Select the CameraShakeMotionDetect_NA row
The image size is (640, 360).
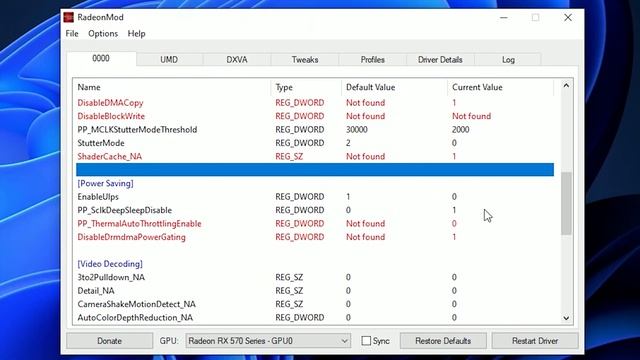pos(315,304)
